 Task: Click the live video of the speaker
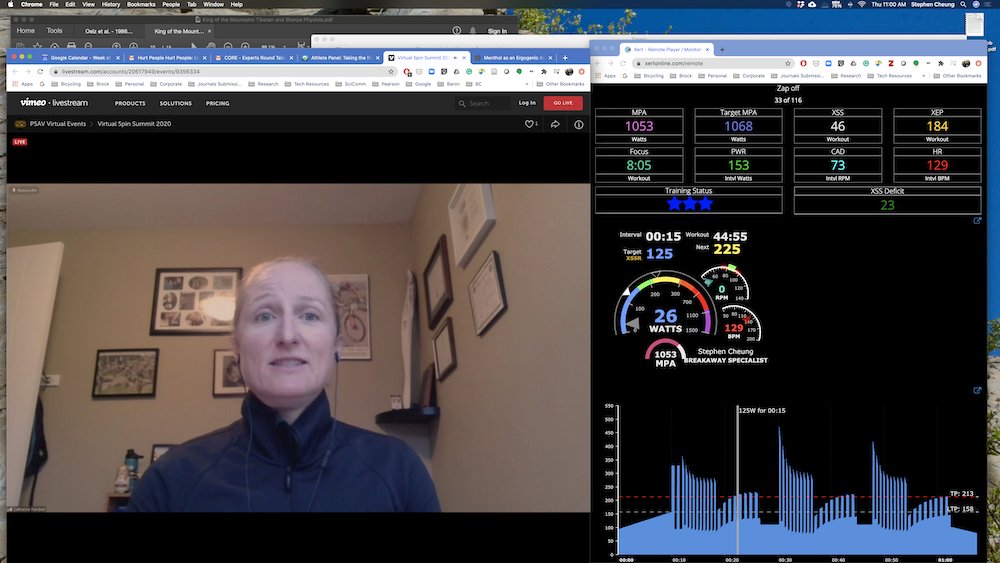coord(298,347)
